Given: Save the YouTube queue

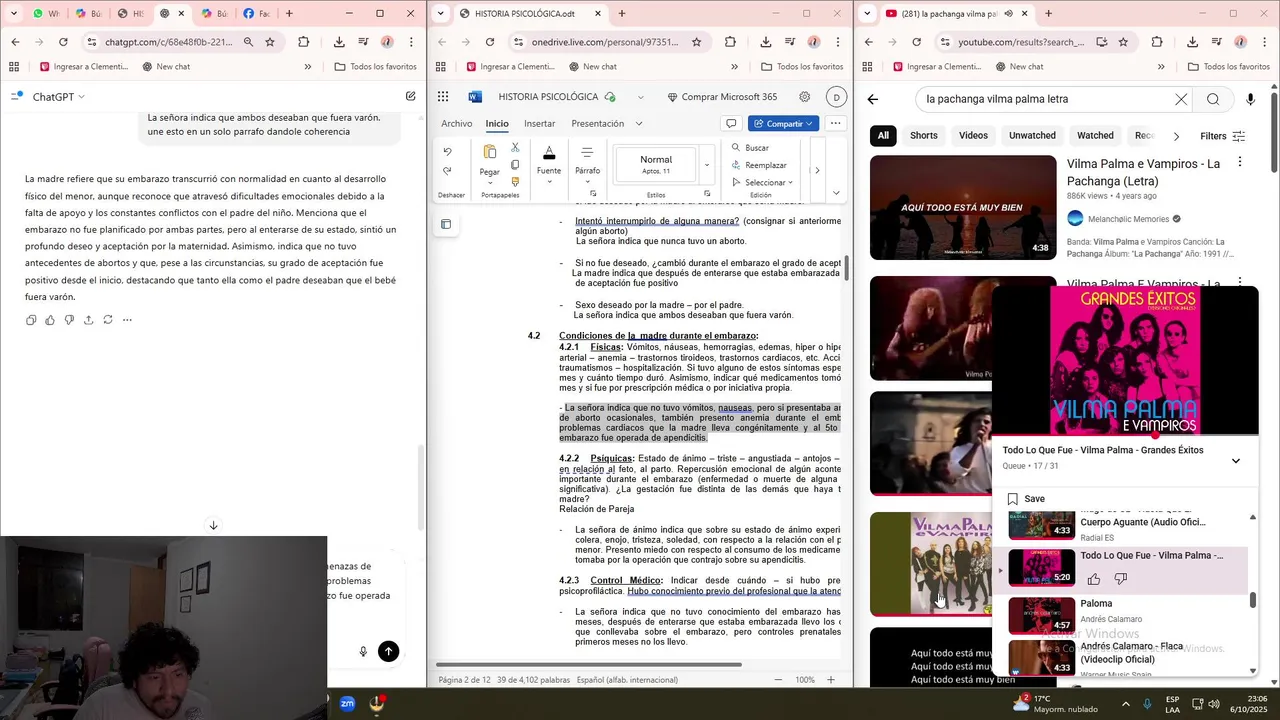Looking at the screenshot, I should click(x=1026, y=499).
